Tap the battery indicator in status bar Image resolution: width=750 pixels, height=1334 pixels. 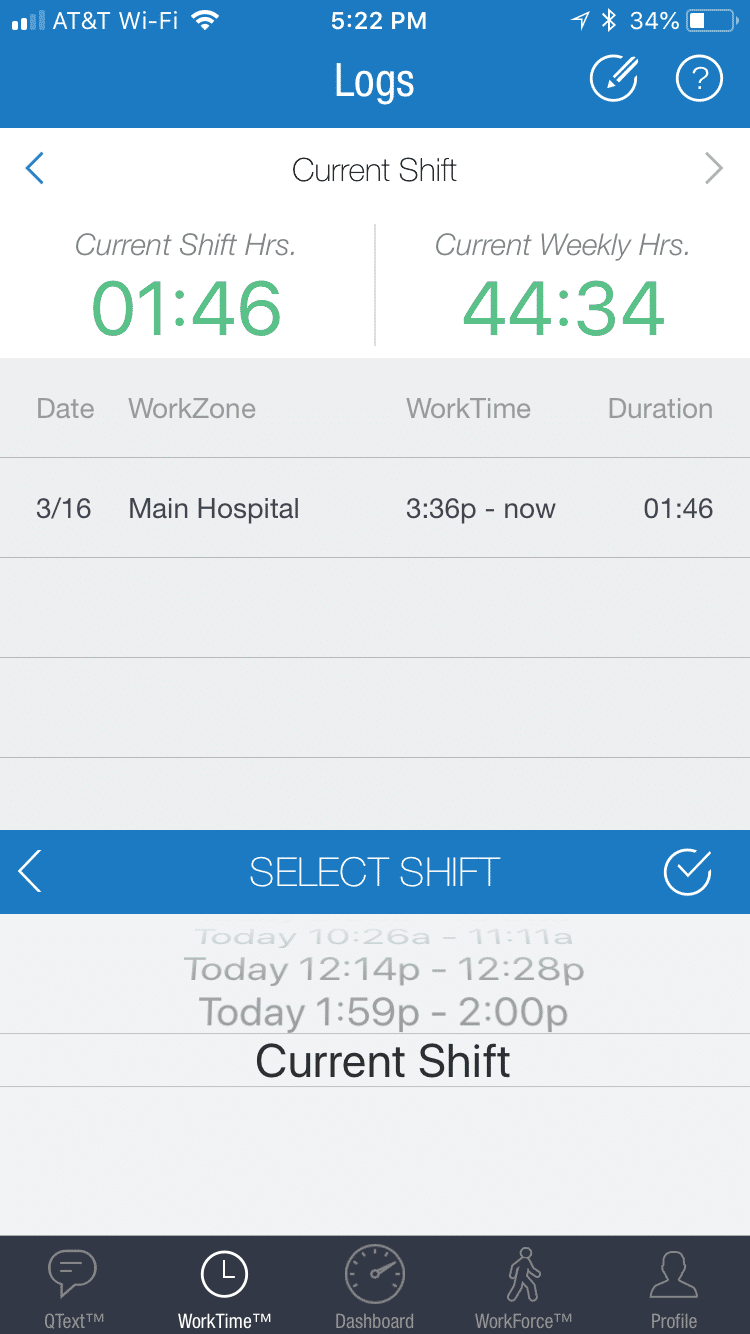711,20
